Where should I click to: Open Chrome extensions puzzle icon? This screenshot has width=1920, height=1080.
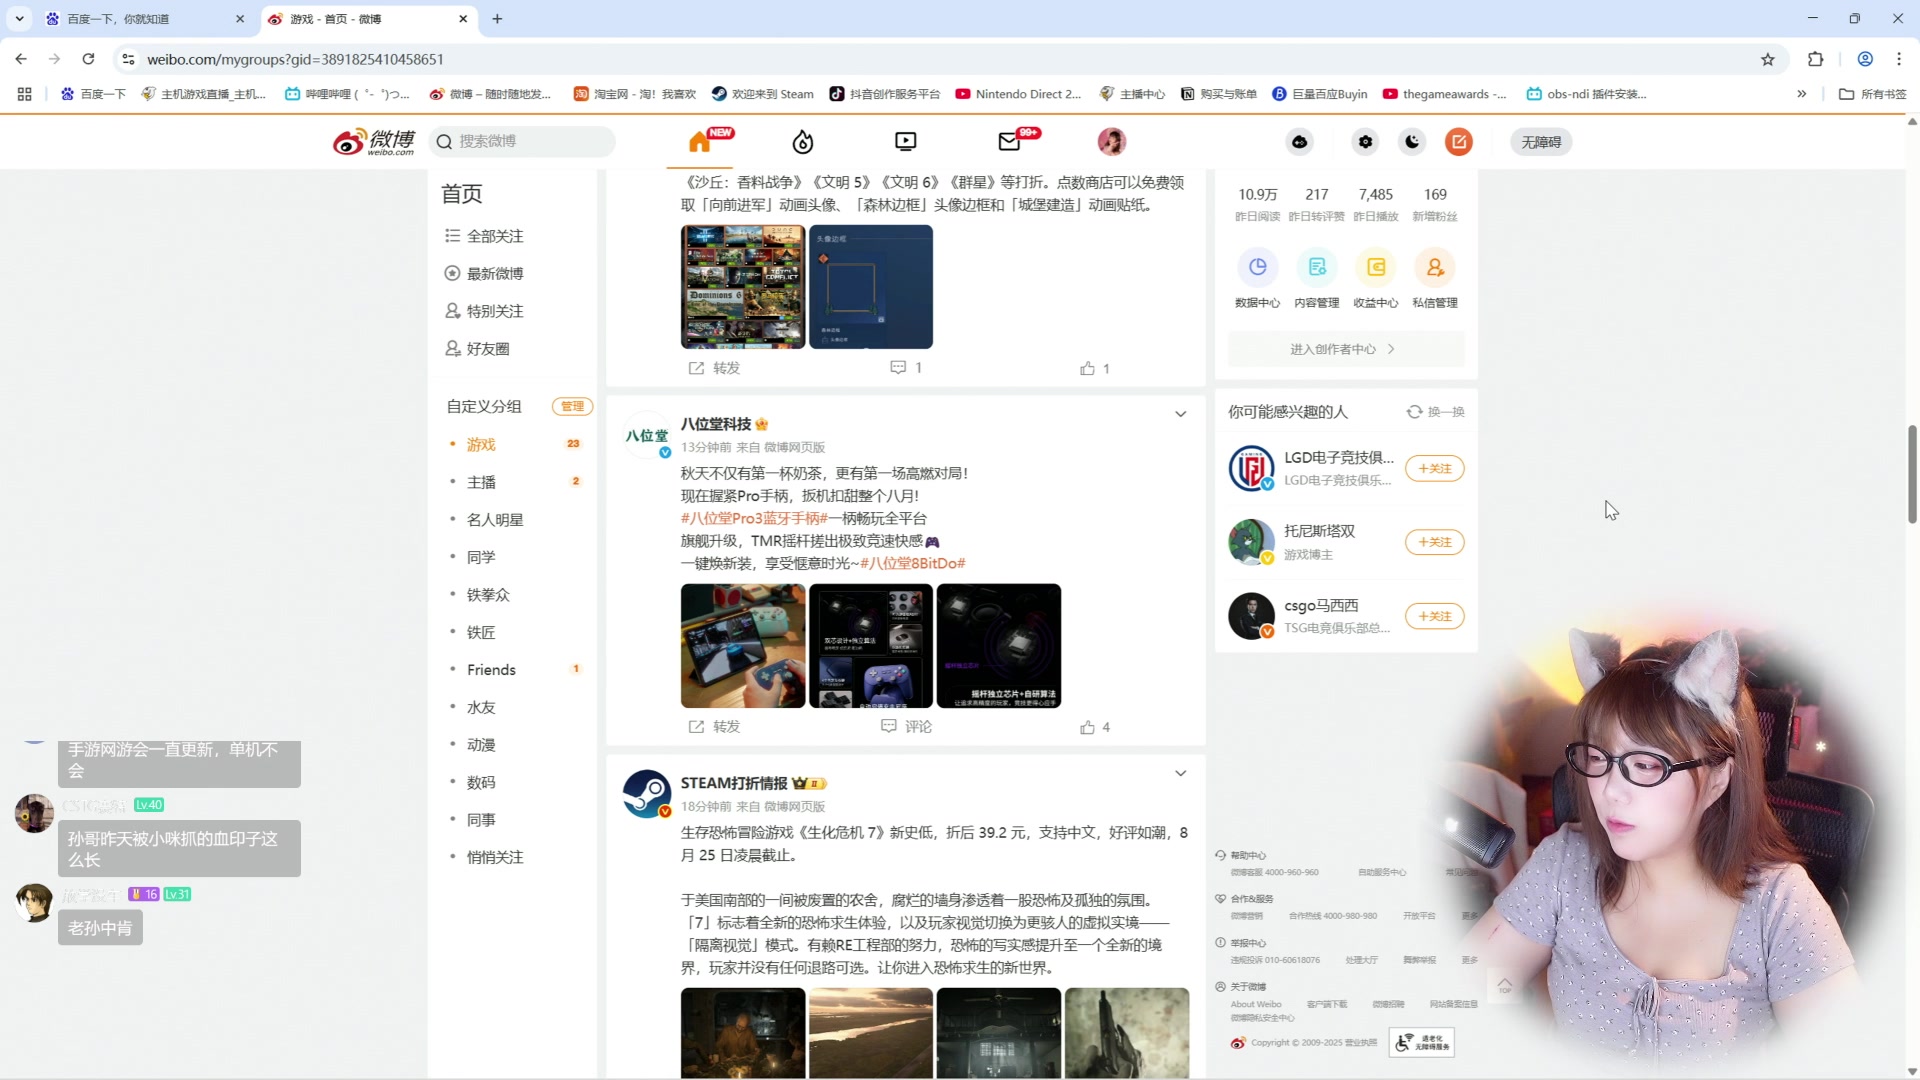1816,59
